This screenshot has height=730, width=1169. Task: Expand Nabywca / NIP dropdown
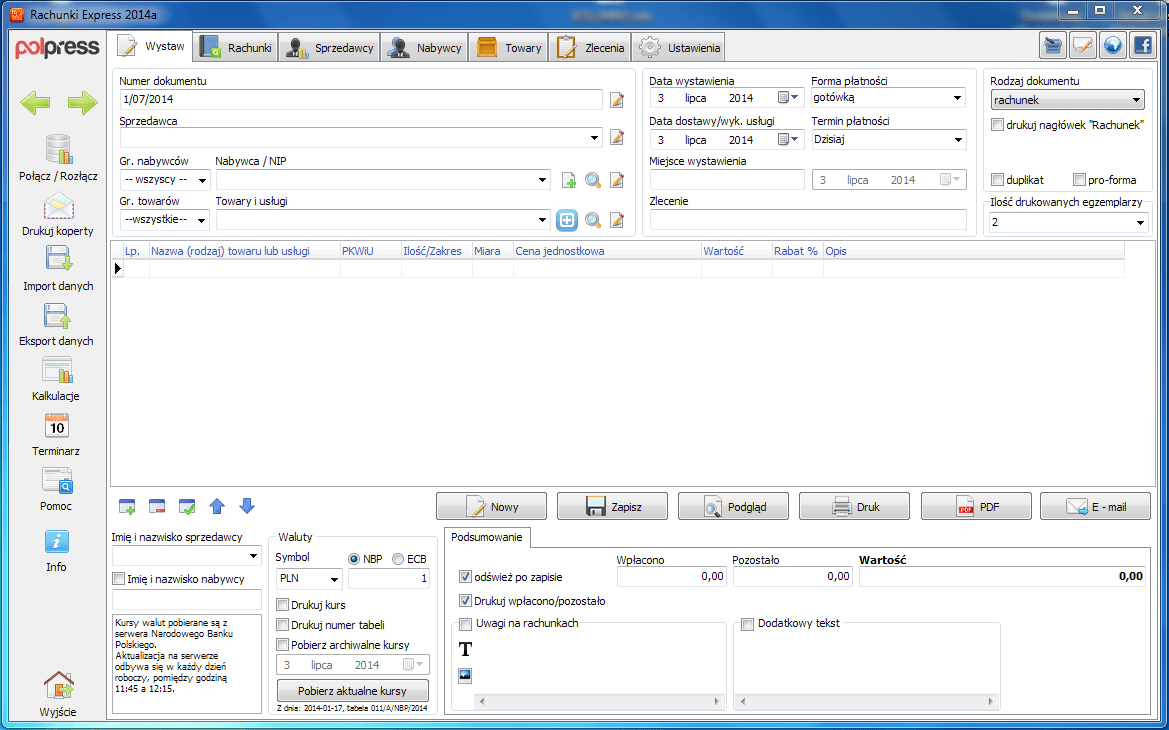click(x=542, y=180)
